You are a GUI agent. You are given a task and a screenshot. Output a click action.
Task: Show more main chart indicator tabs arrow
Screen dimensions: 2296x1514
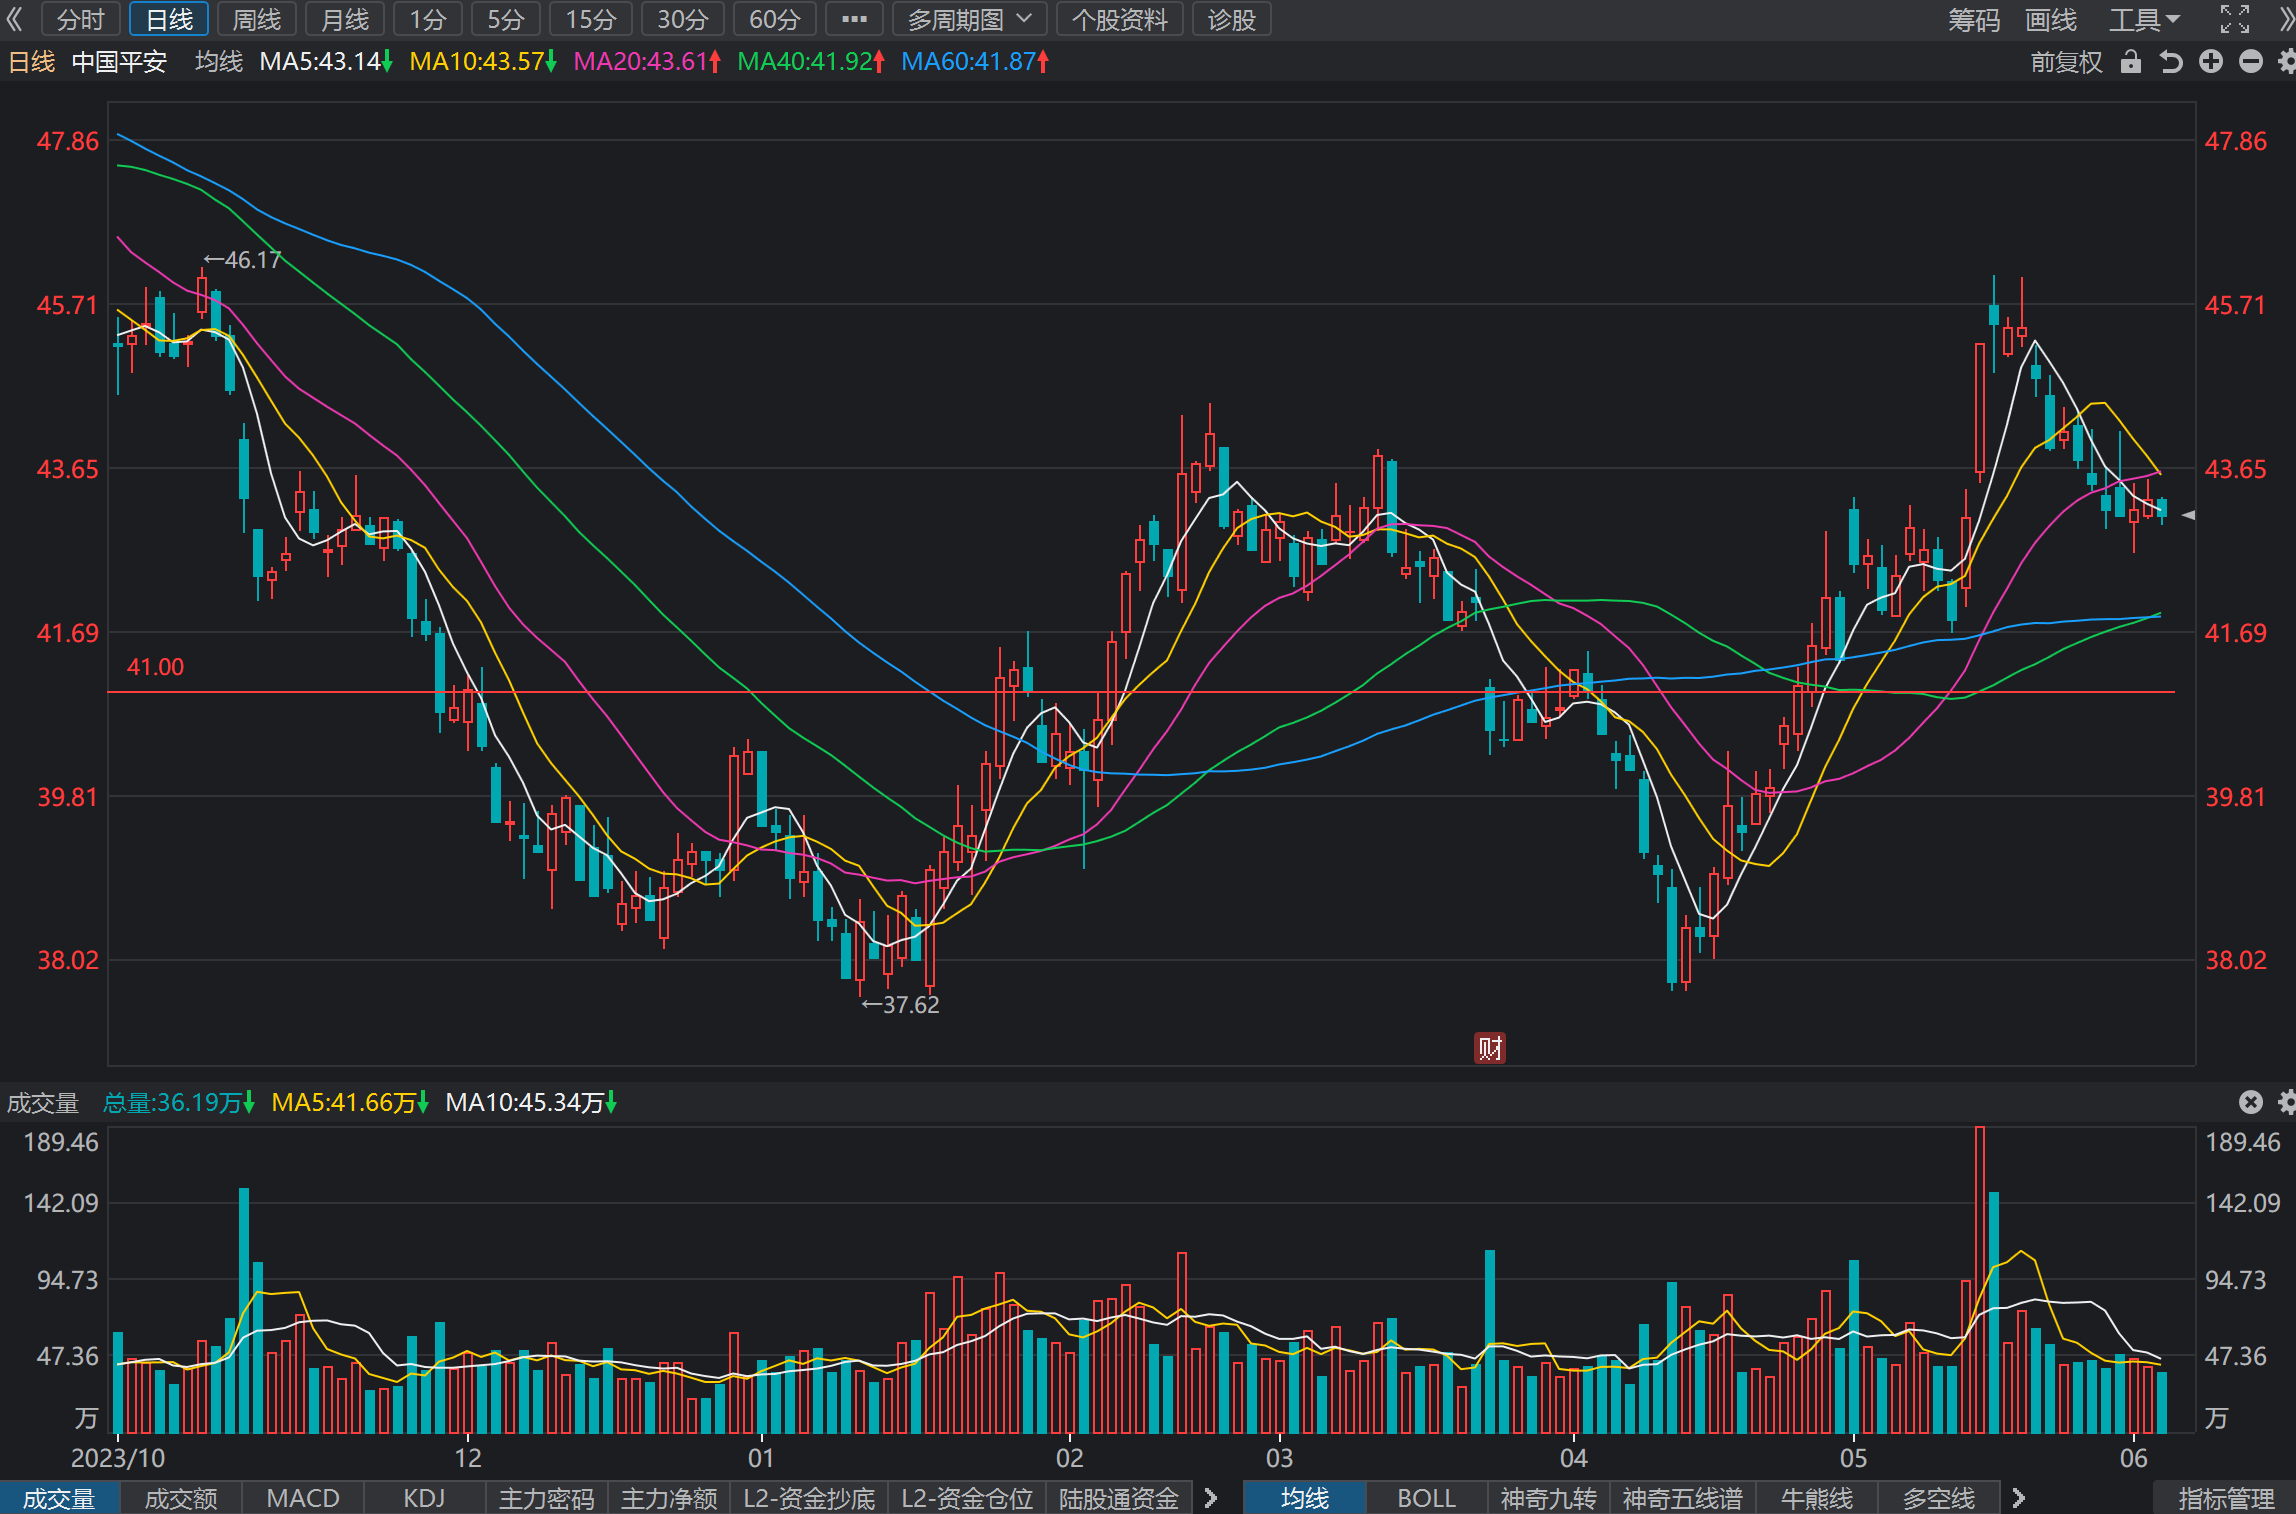[x=2019, y=1498]
